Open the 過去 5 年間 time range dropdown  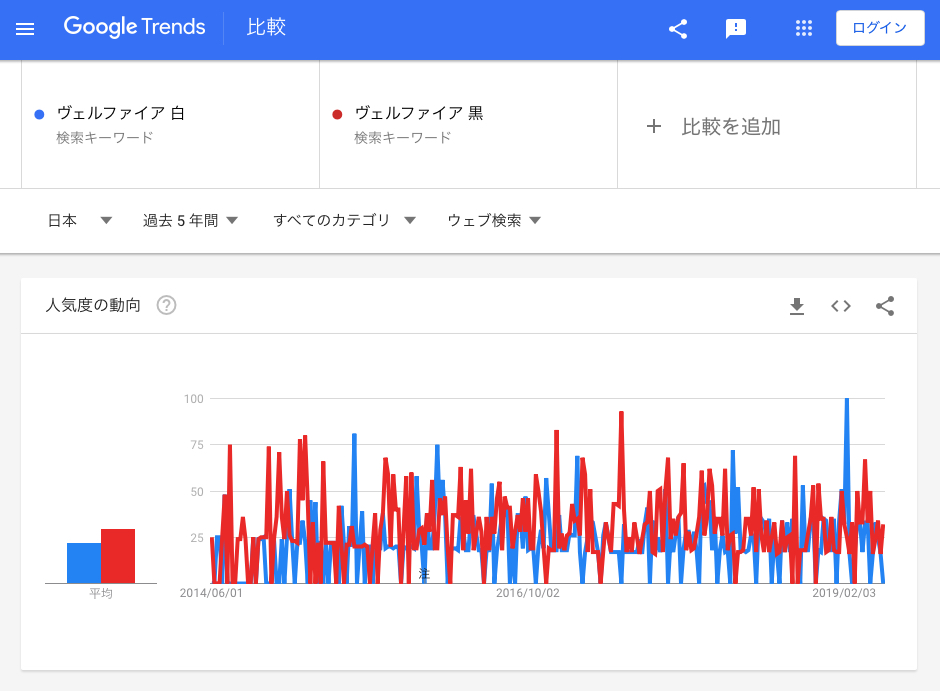(190, 221)
